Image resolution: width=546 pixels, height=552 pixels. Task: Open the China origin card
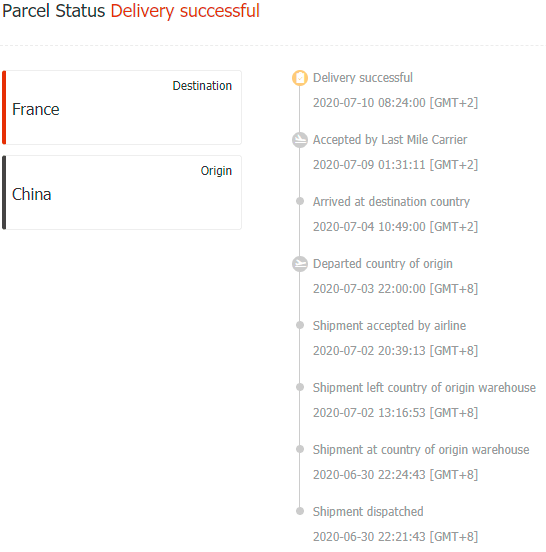(x=122, y=193)
